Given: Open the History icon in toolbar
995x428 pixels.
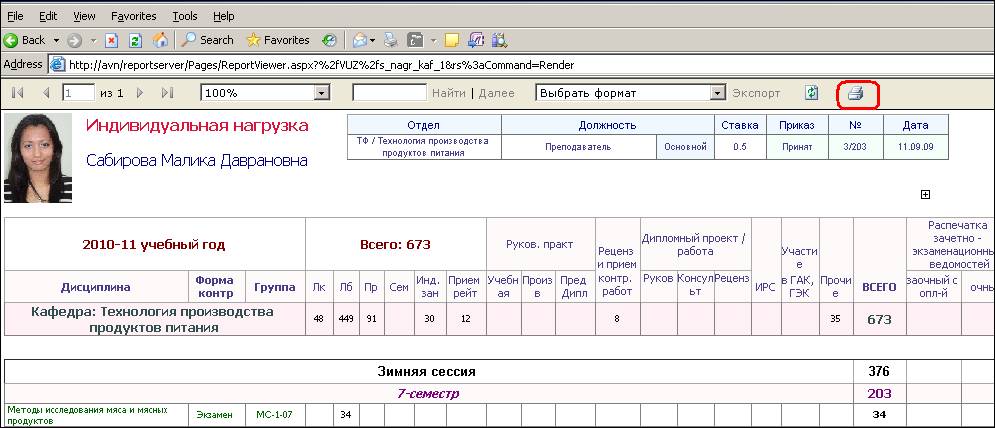Looking at the screenshot, I should [x=329, y=40].
